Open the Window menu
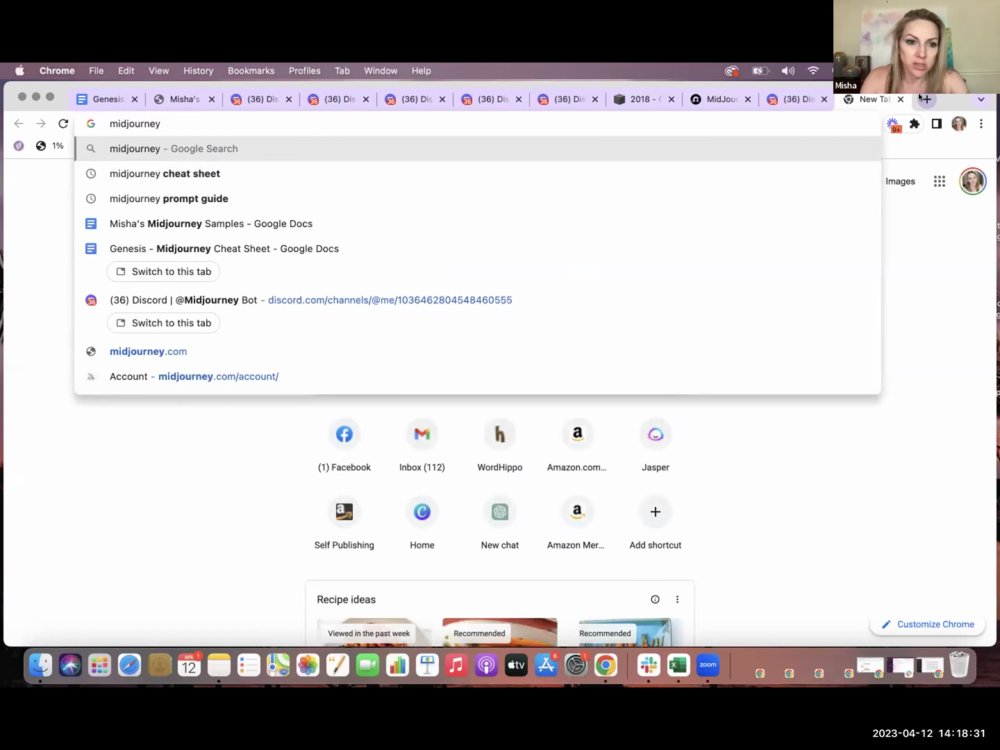The height and width of the screenshot is (750, 1000). coord(381,71)
